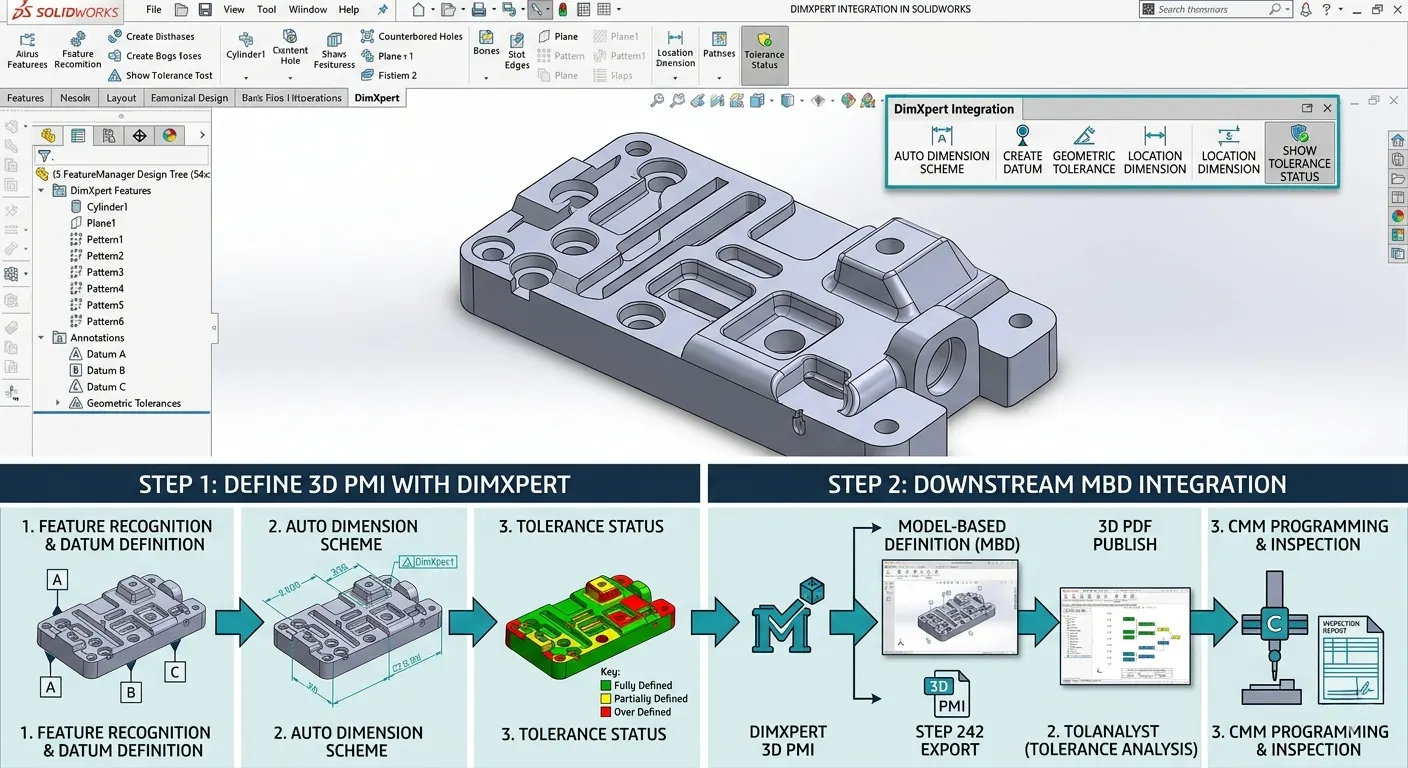Viewport: 1408px width, 768px height.
Task: Select the DimXpert tab
Action: tap(377, 98)
